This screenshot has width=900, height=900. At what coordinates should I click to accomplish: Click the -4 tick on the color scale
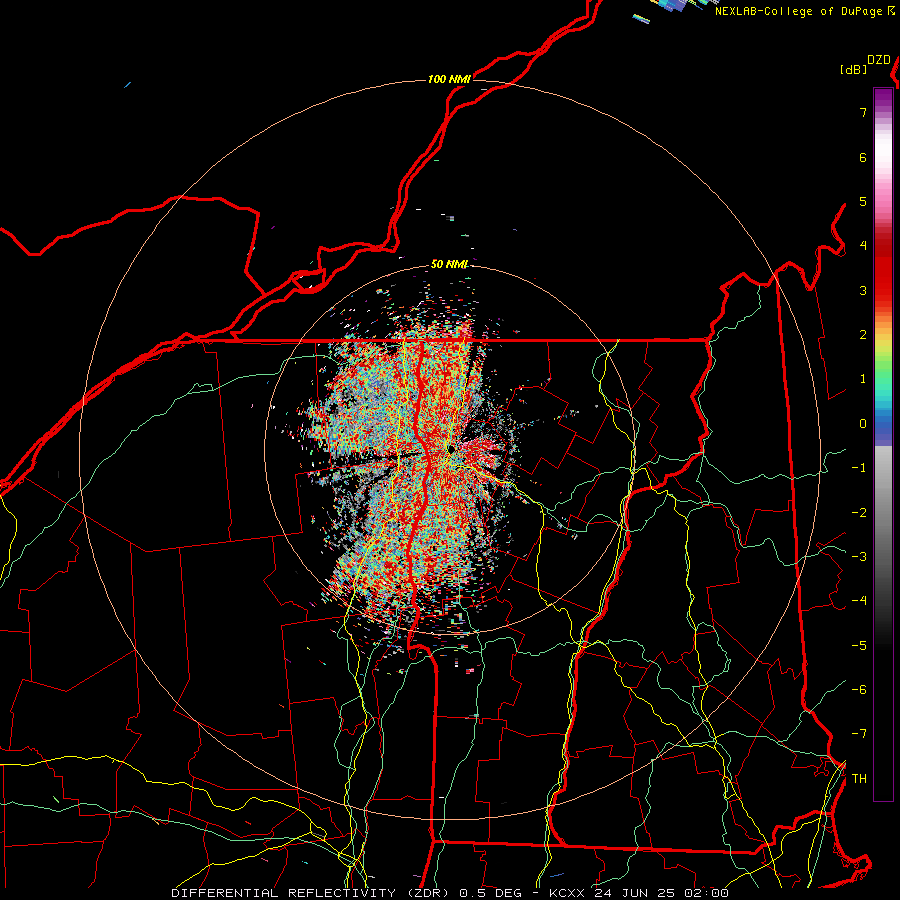click(859, 601)
